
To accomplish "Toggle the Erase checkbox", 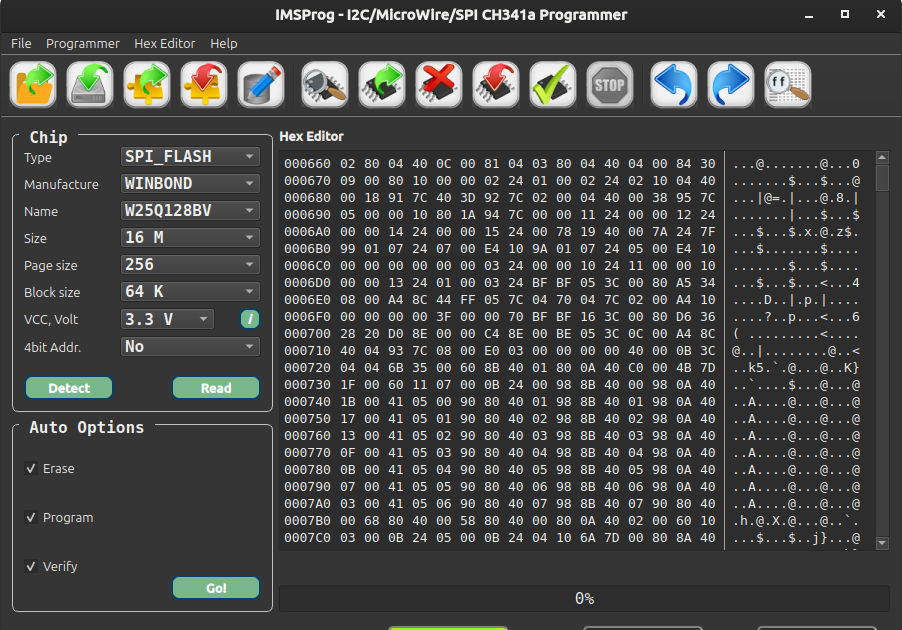I will tap(31, 469).
